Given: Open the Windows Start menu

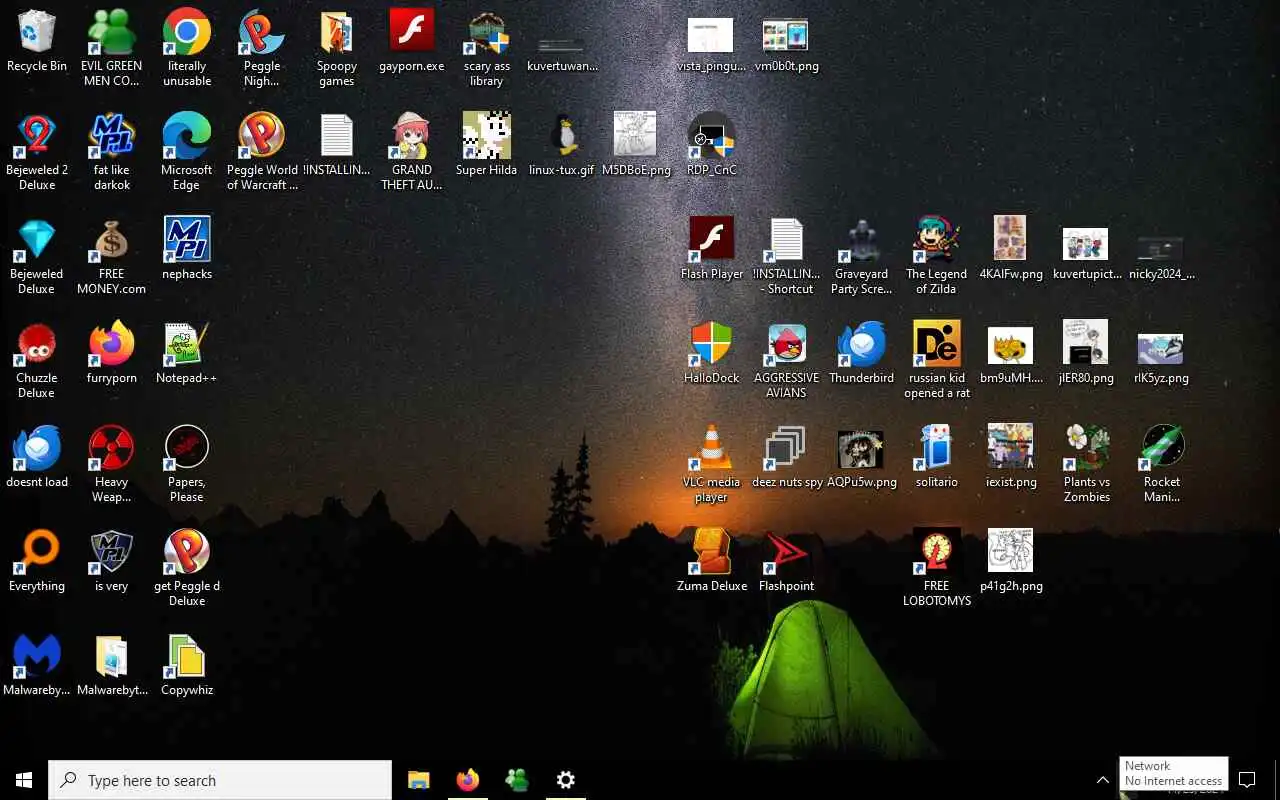Looking at the screenshot, I should pos(24,780).
